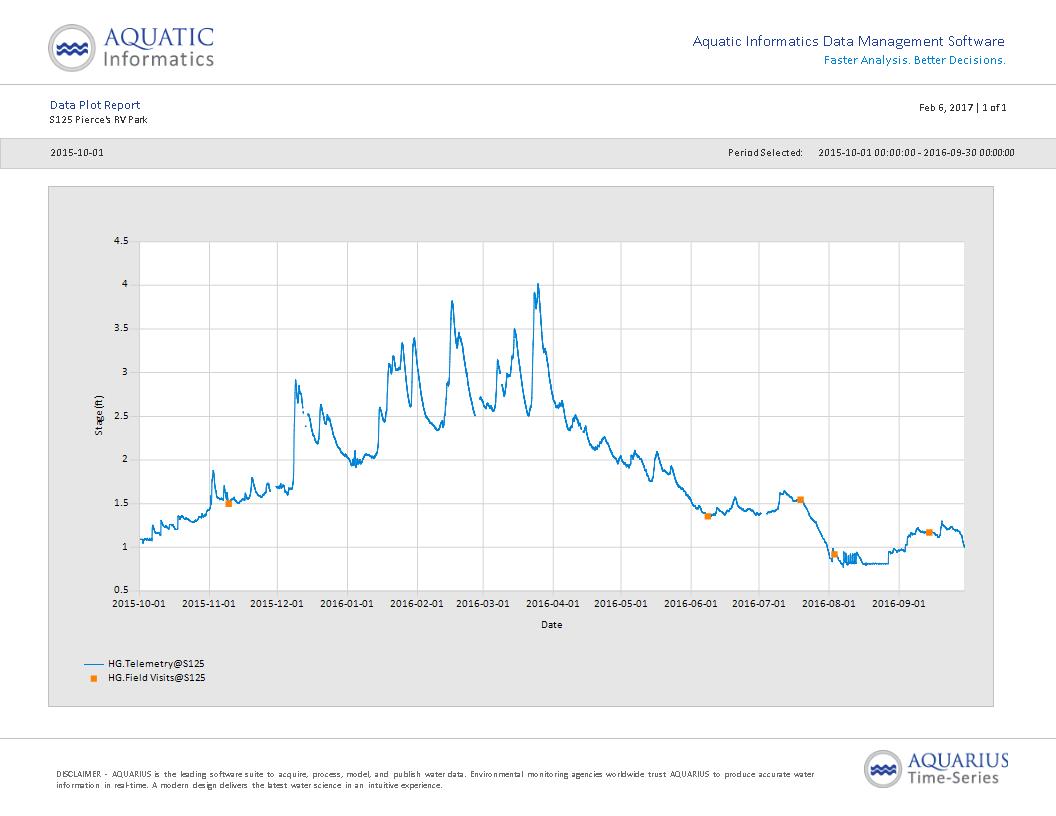Click the Stage (ft) y-axis title
This screenshot has height=816, width=1056.
pyautogui.click(x=99, y=415)
